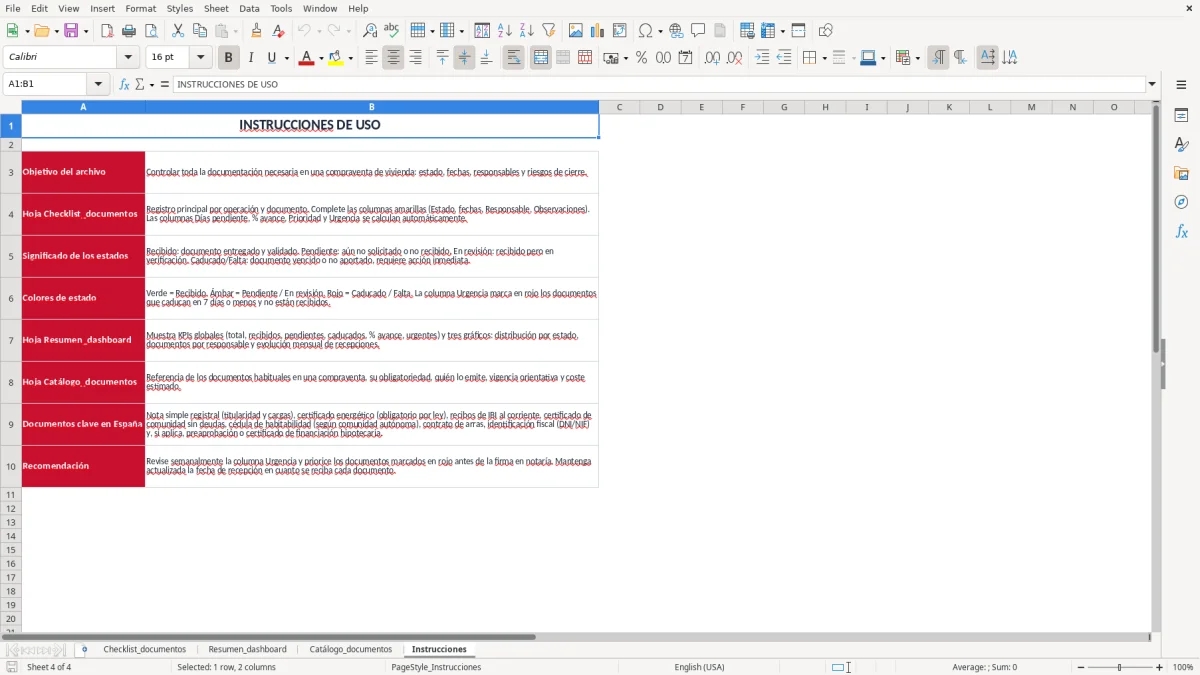Click the Insert Image icon
Image resolution: width=1200 pixels, height=675 pixels.
[576, 31]
